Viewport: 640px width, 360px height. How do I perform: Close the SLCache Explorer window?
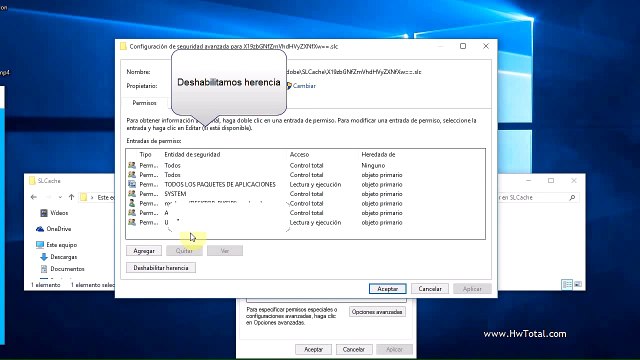574,180
